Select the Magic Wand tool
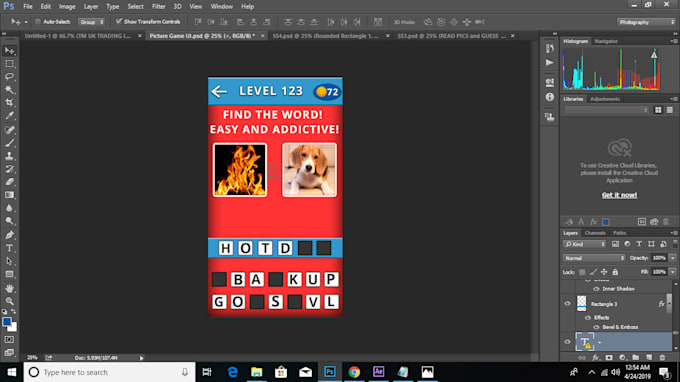Viewport: 680px width, 382px height. (x=9, y=90)
